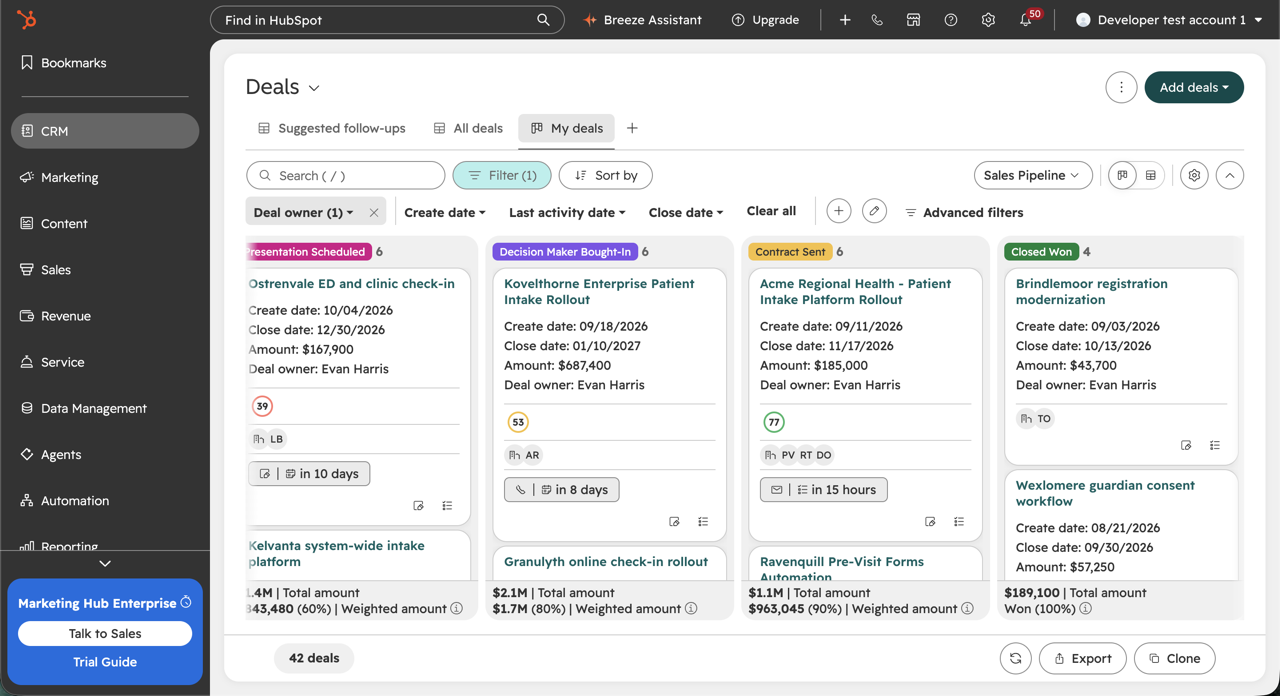Remove the Deal owner filter with X

click(x=374, y=212)
